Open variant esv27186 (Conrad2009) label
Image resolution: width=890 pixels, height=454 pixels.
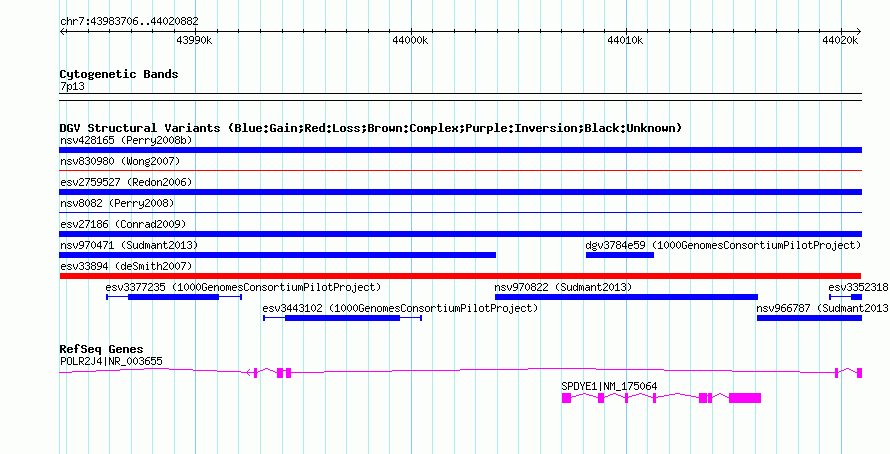[123, 224]
